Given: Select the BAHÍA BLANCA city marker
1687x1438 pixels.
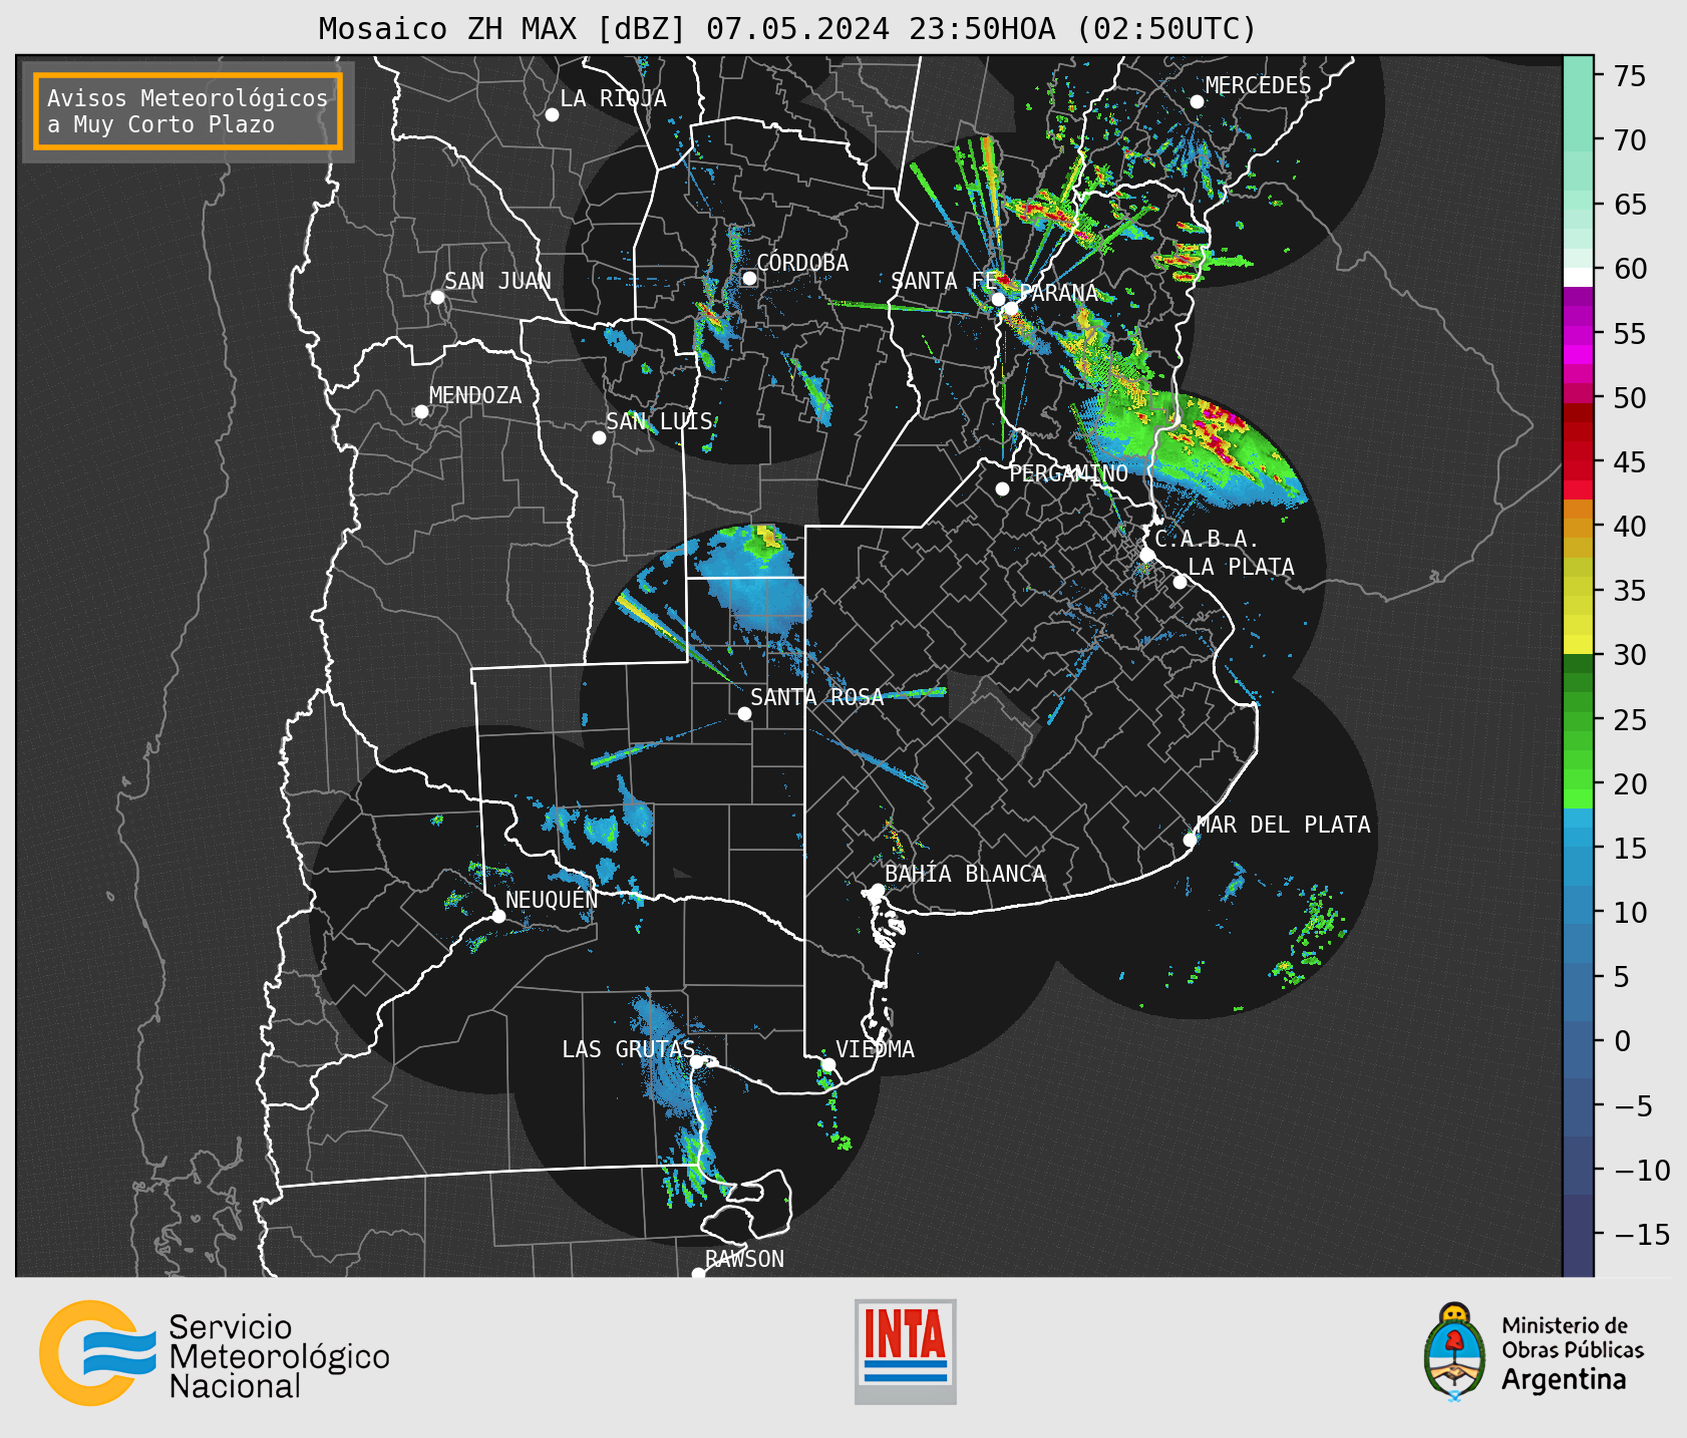Looking at the screenshot, I should coord(877,890).
